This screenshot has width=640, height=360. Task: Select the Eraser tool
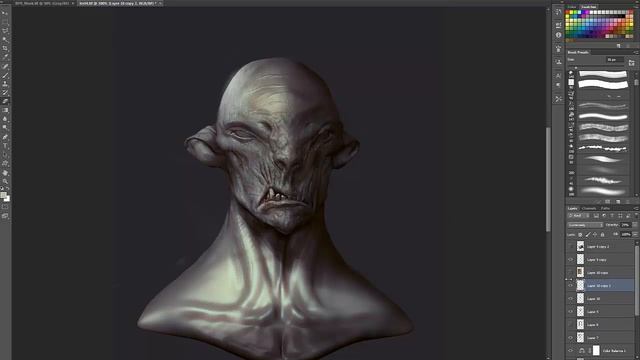pos(5,101)
